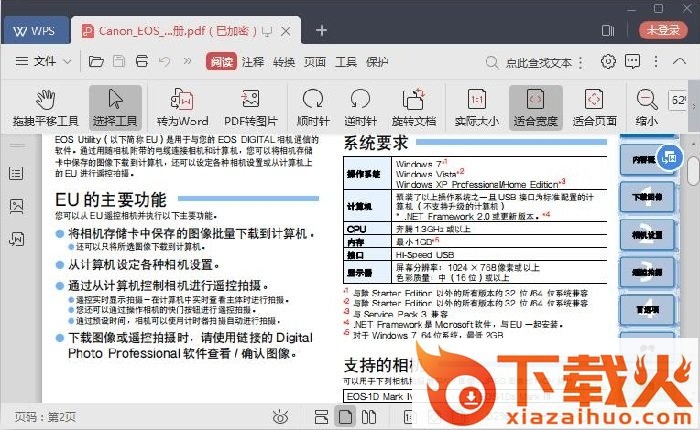Screen dimensions: 700x430
Task: Select the hand pan tool (拖拽平移工具)
Action: click(45, 108)
